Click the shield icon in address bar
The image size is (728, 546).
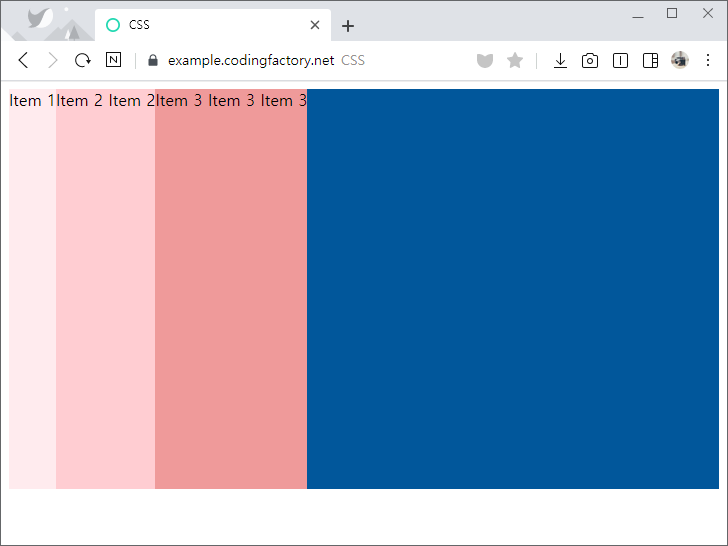tap(485, 61)
